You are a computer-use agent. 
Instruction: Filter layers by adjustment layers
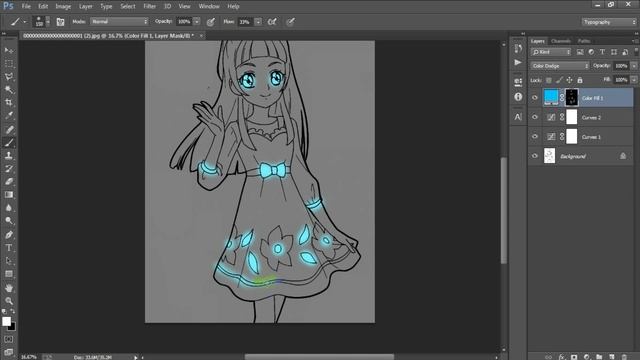coord(591,52)
